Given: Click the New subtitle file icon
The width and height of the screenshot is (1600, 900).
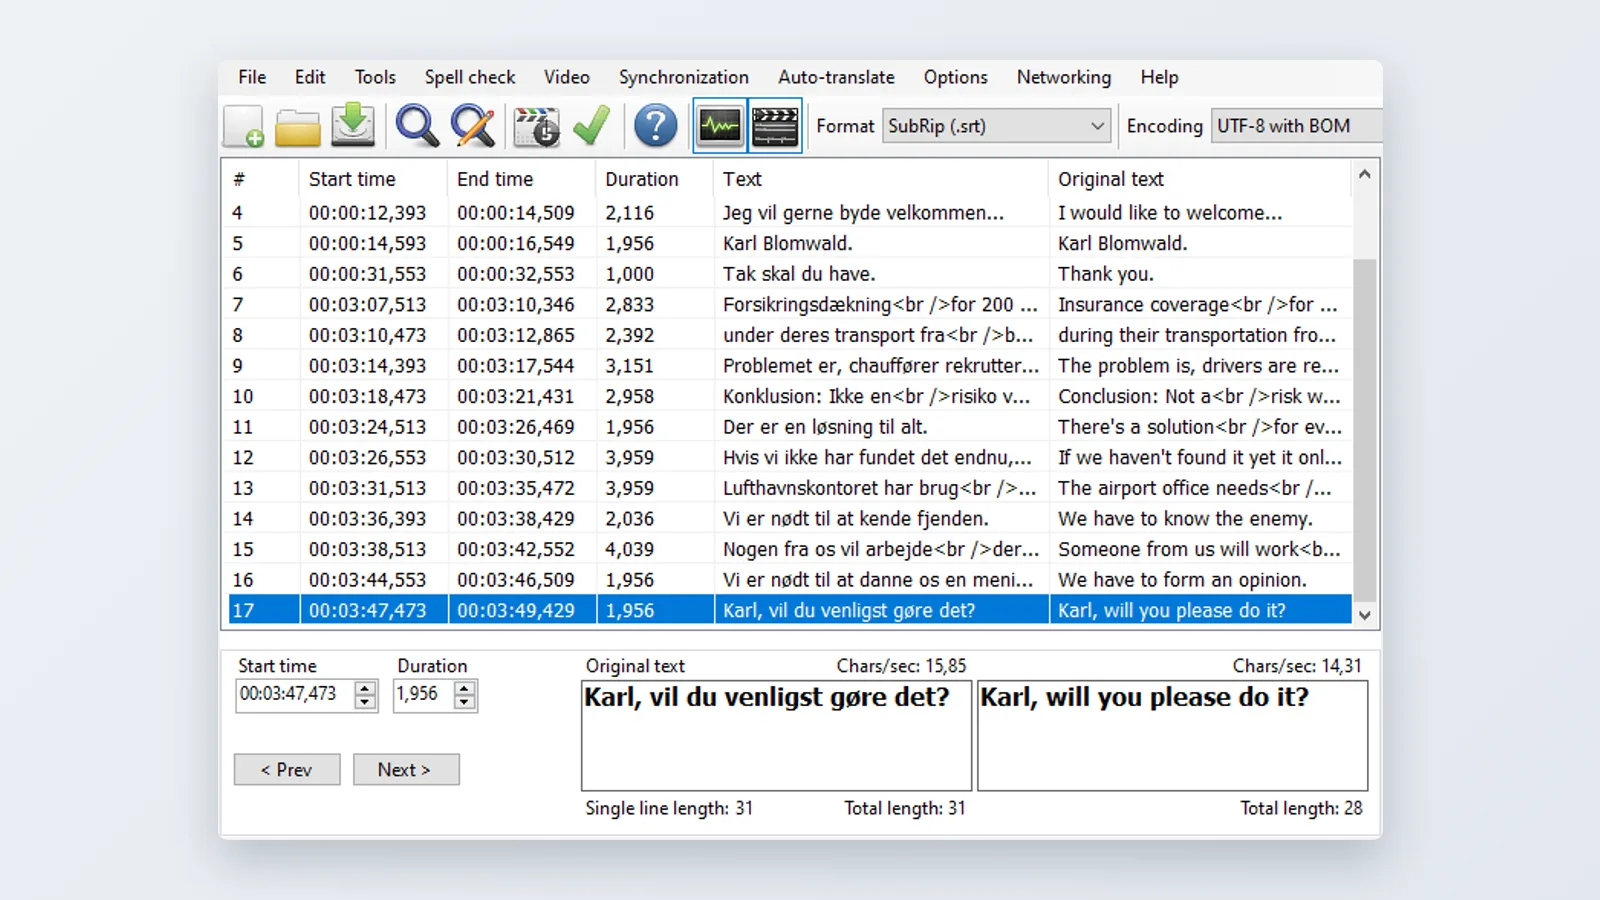Looking at the screenshot, I should tap(245, 126).
